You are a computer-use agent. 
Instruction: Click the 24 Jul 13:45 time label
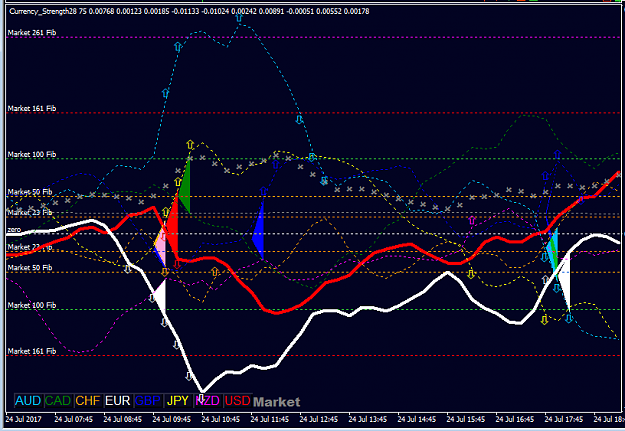tap(368, 419)
